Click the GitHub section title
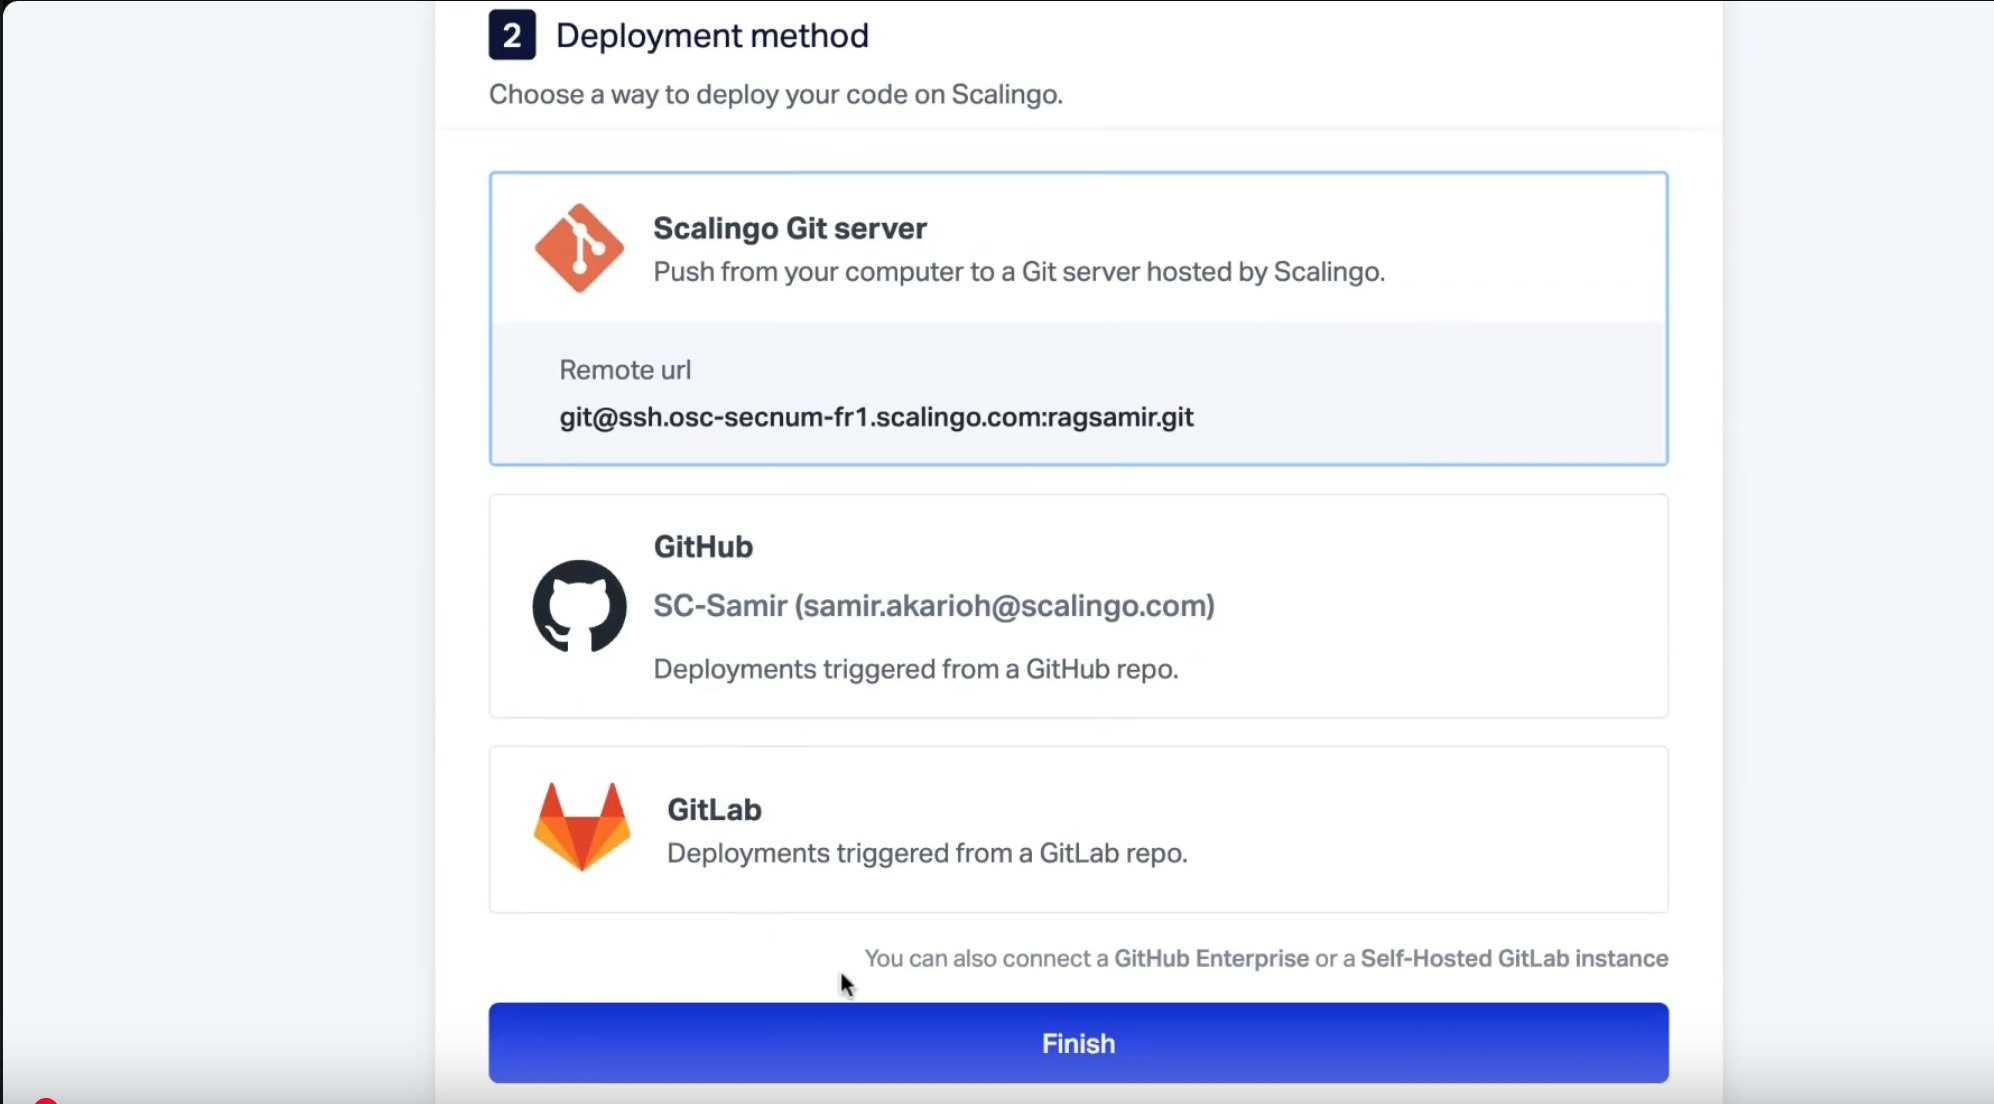This screenshot has height=1104, width=1994. pyautogui.click(x=703, y=546)
